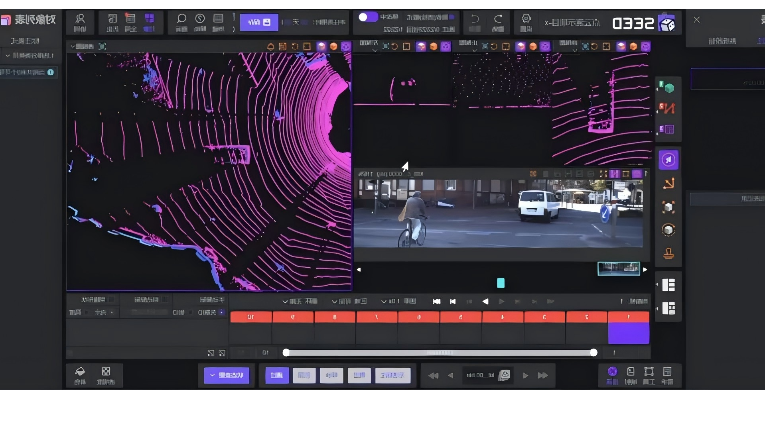The height and width of the screenshot is (430, 765).
Task: Click the clock history icon in top toolbar
Action: click(200, 19)
